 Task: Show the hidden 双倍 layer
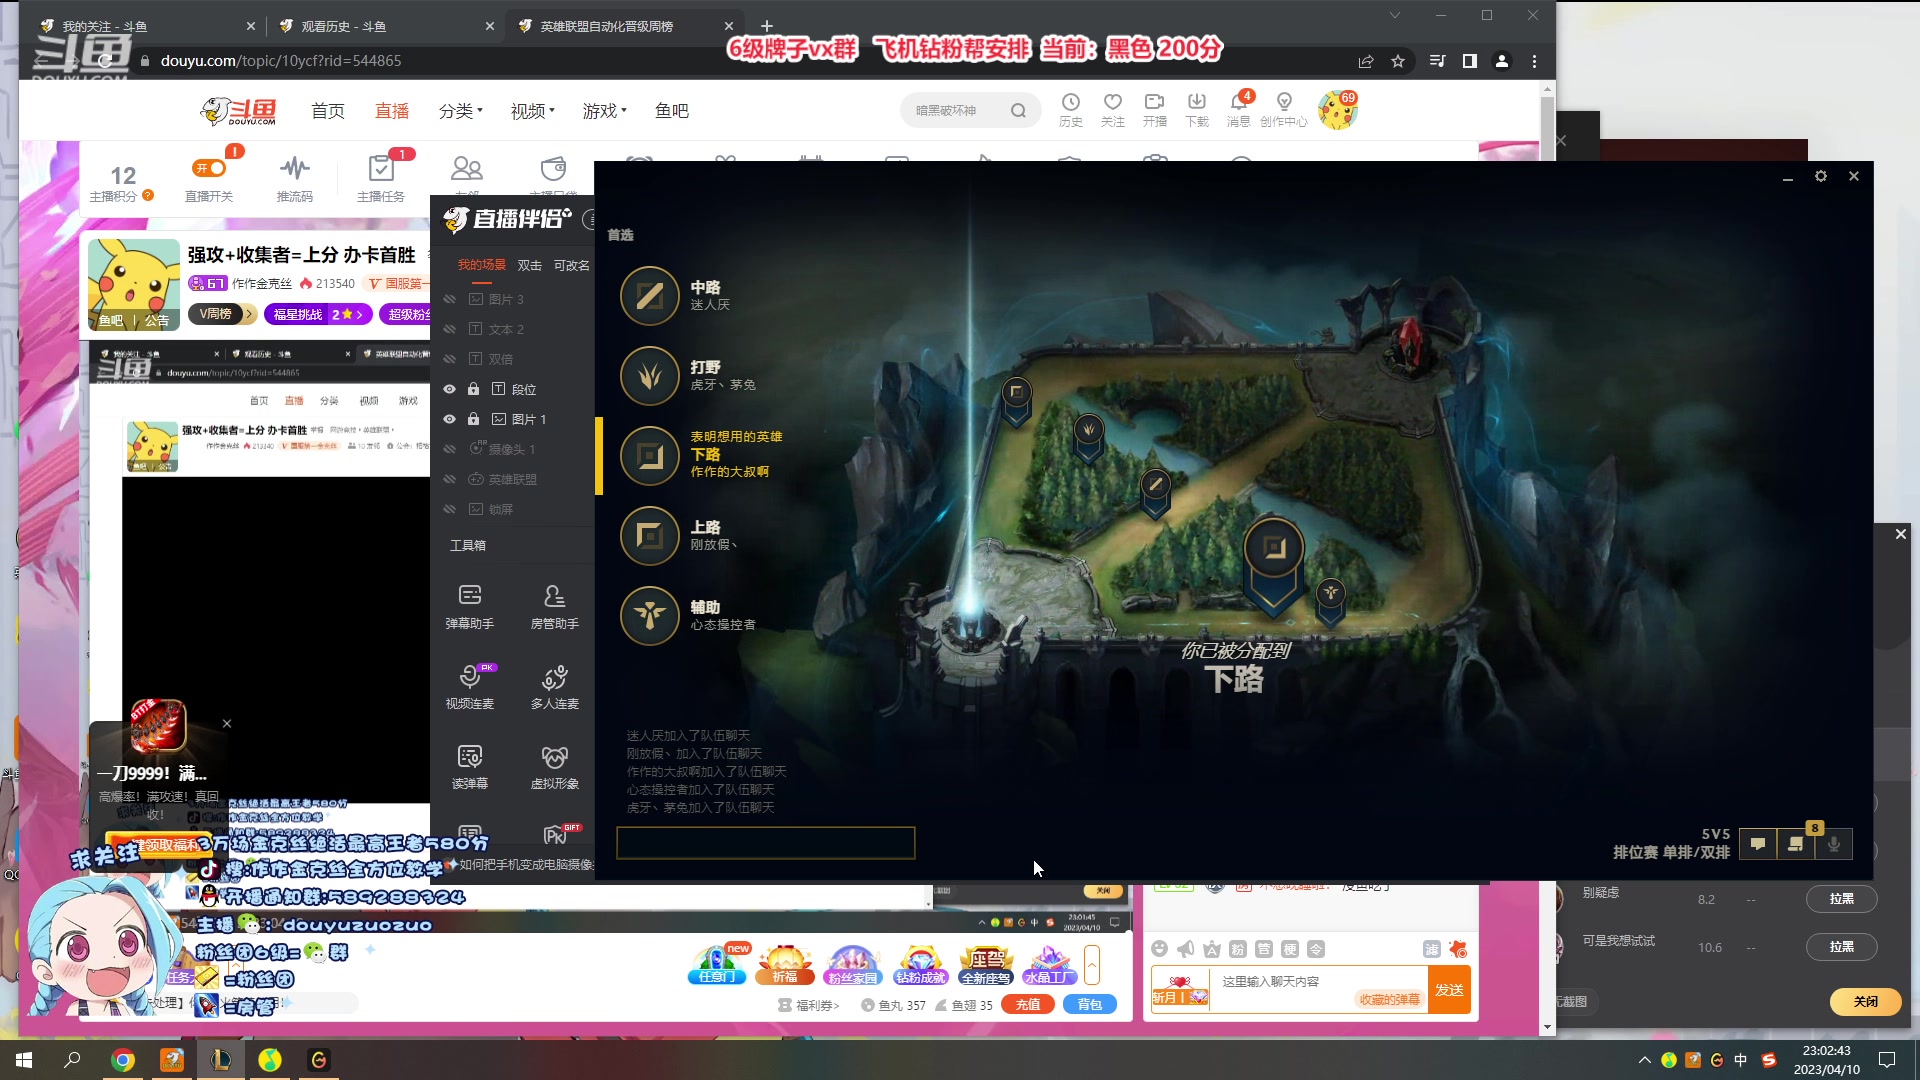coord(450,359)
